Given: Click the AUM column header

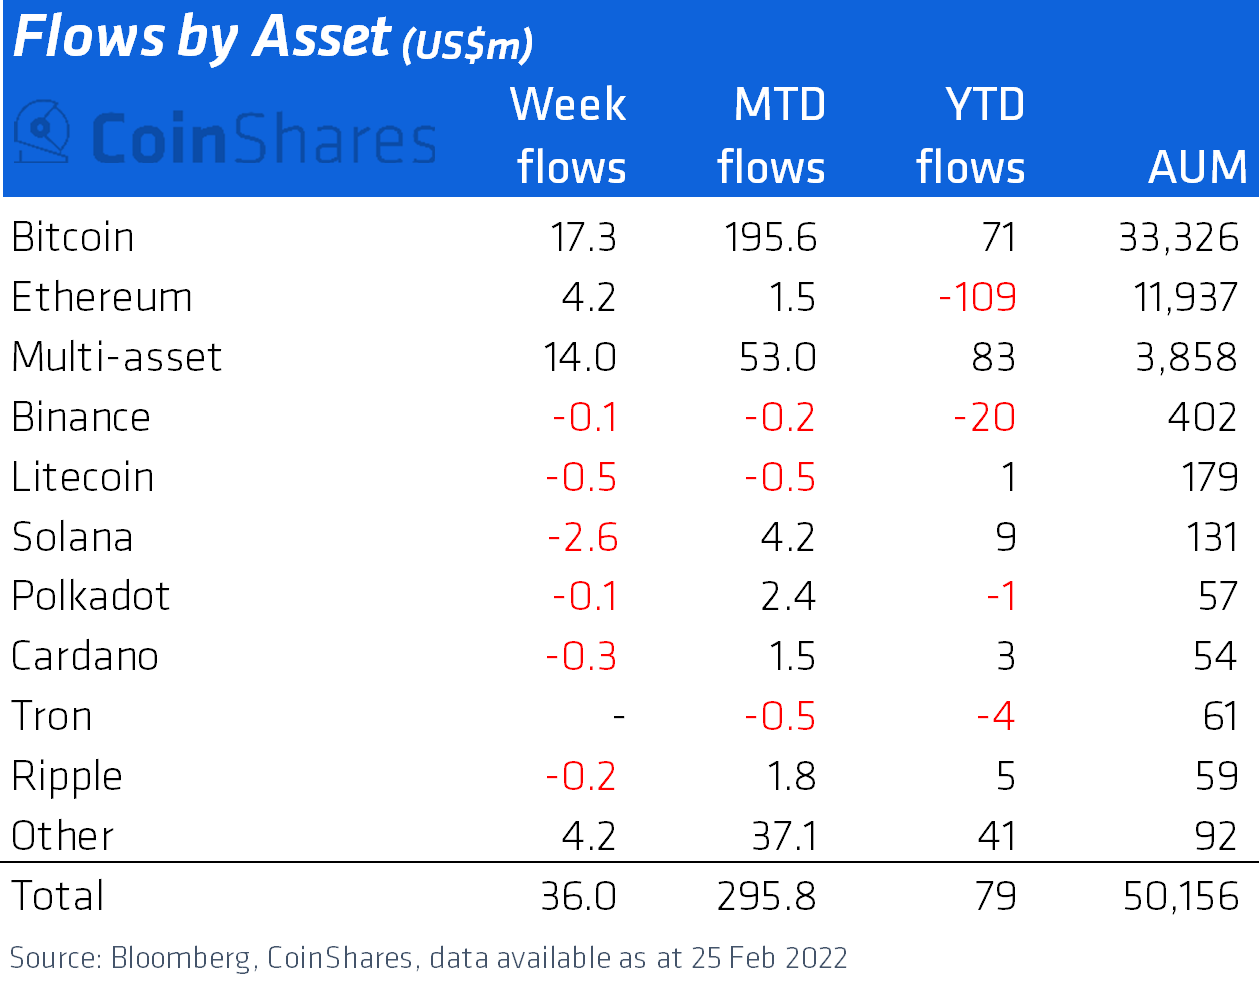Looking at the screenshot, I should pyautogui.click(x=1197, y=167).
